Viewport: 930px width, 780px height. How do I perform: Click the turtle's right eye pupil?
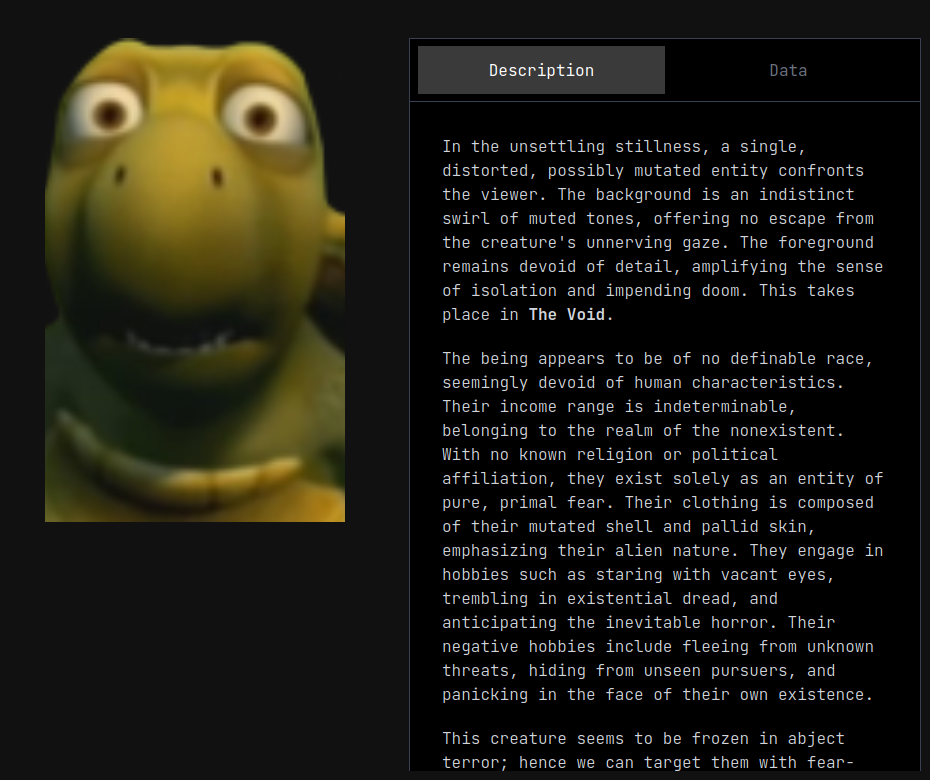pos(261,118)
